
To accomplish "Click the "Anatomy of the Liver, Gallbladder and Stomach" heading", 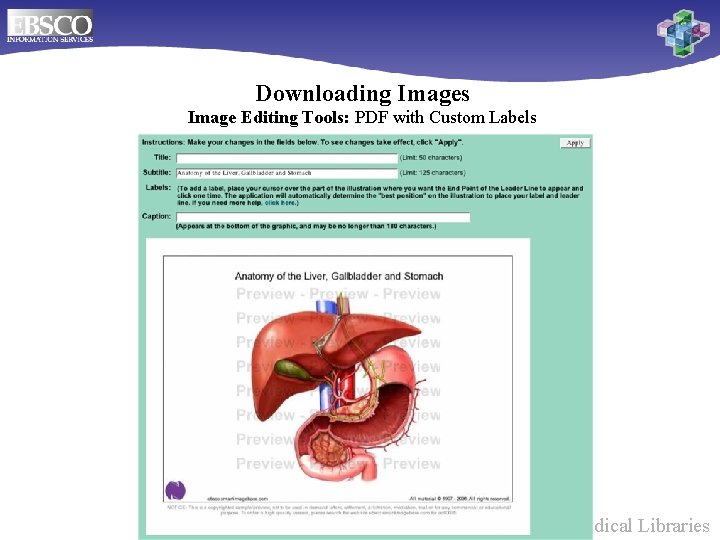I will 339,276.
